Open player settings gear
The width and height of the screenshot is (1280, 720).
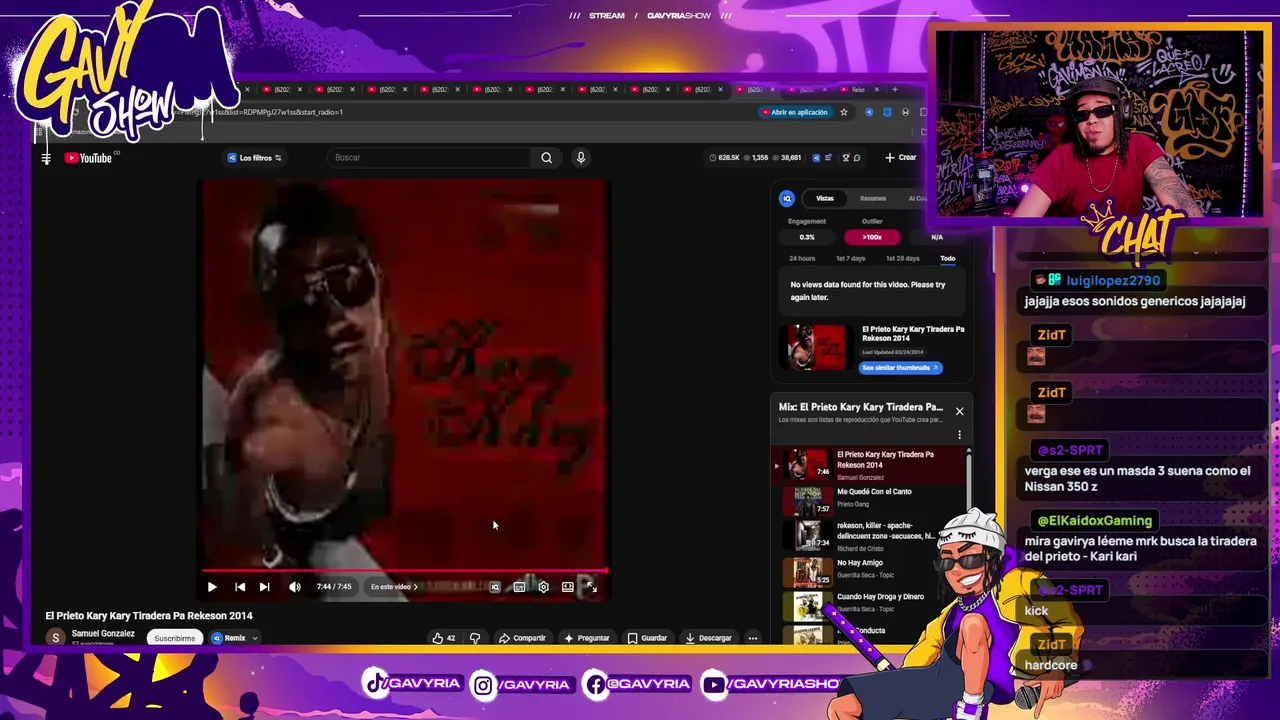coord(543,587)
